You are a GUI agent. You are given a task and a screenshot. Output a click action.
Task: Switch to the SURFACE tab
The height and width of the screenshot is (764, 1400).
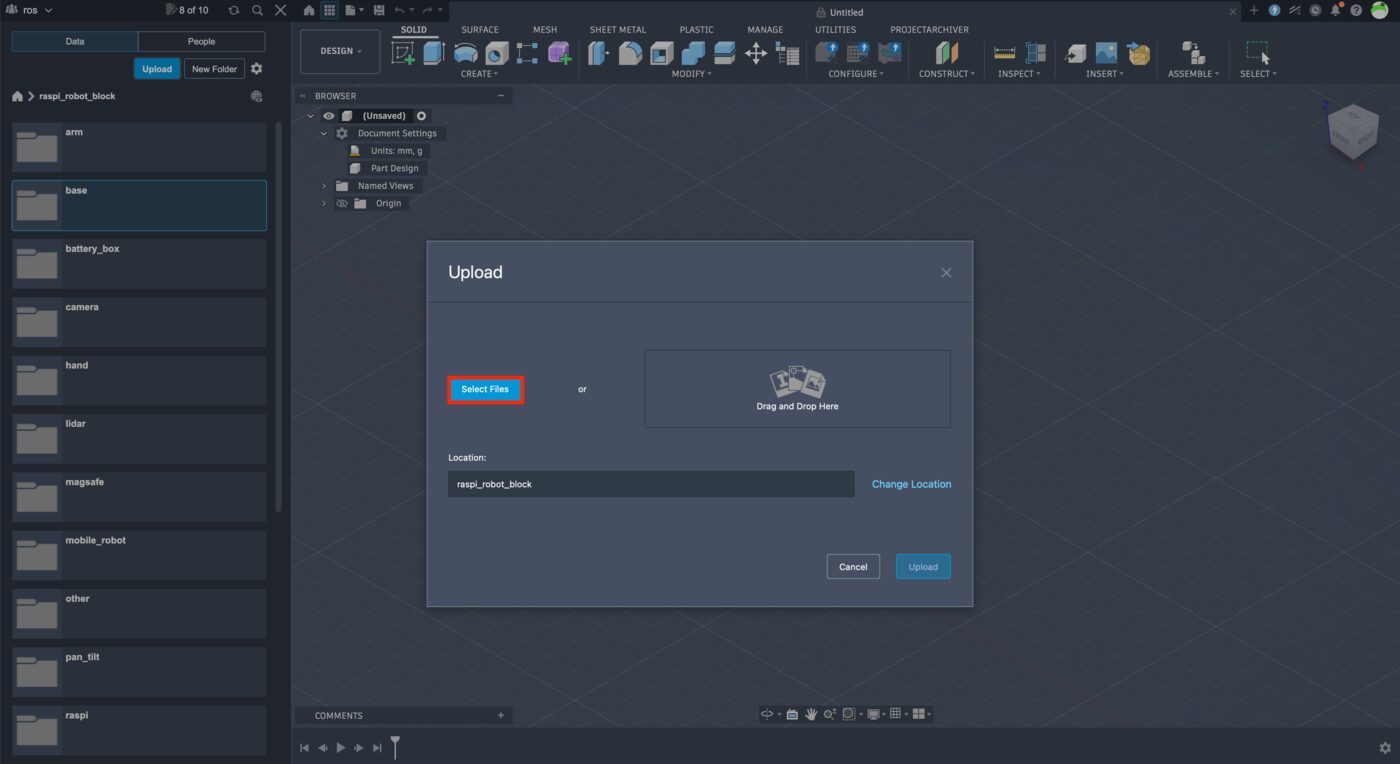[x=480, y=30]
